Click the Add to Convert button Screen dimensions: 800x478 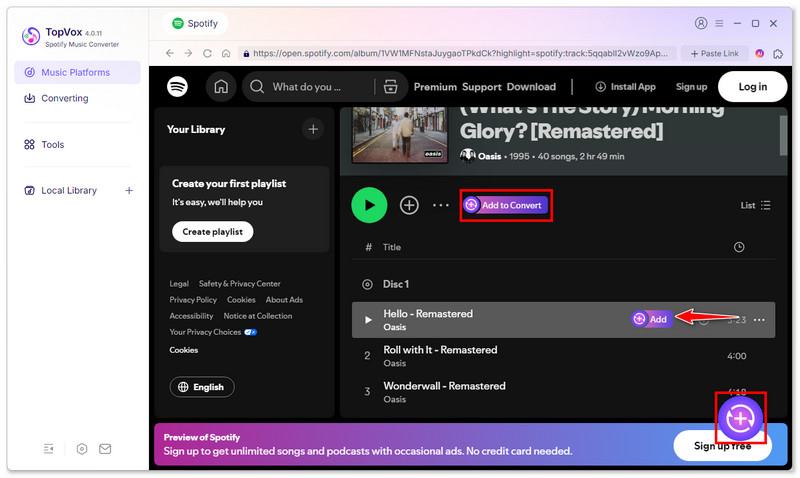coord(505,205)
